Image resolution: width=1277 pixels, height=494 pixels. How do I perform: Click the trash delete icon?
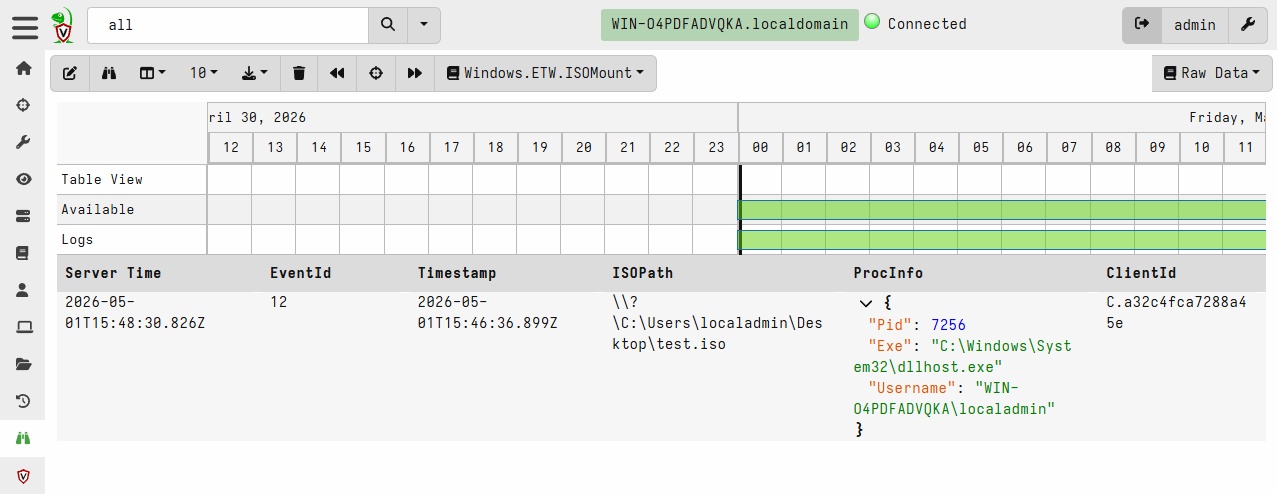tap(299, 73)
